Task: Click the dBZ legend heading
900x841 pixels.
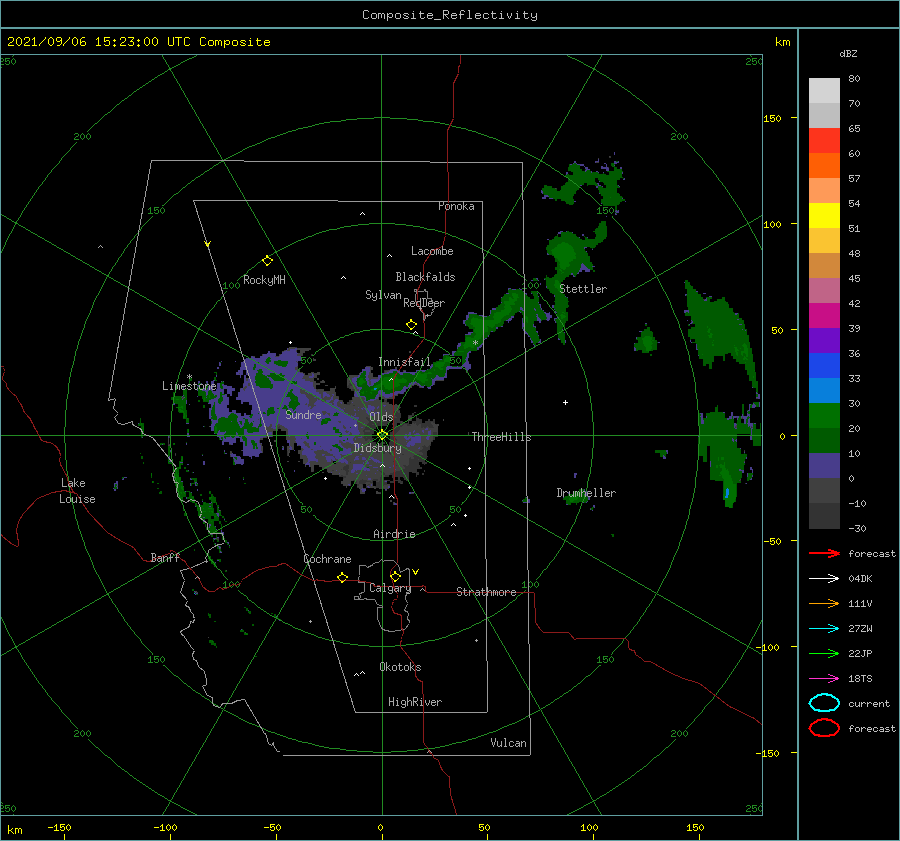Action: [x=848, y=53]
